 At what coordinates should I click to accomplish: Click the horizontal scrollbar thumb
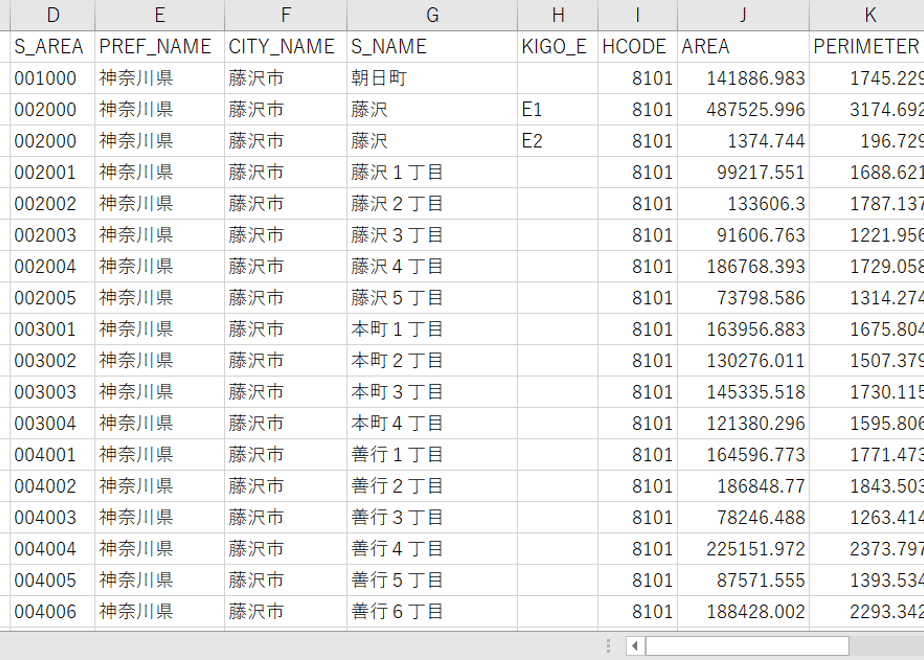pyautogui.click(x=747, y=646)
